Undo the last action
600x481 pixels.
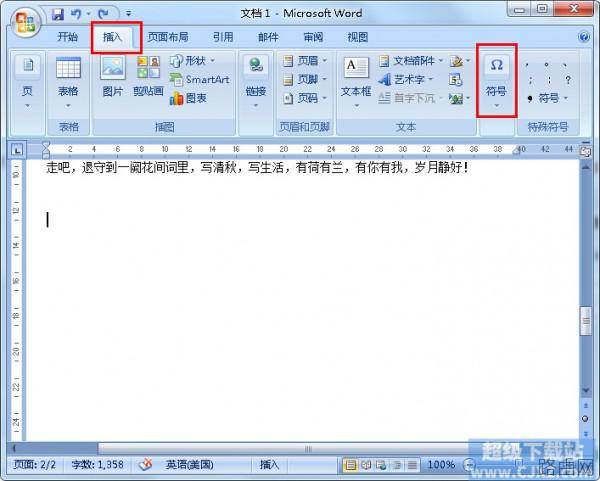[76, 15]
